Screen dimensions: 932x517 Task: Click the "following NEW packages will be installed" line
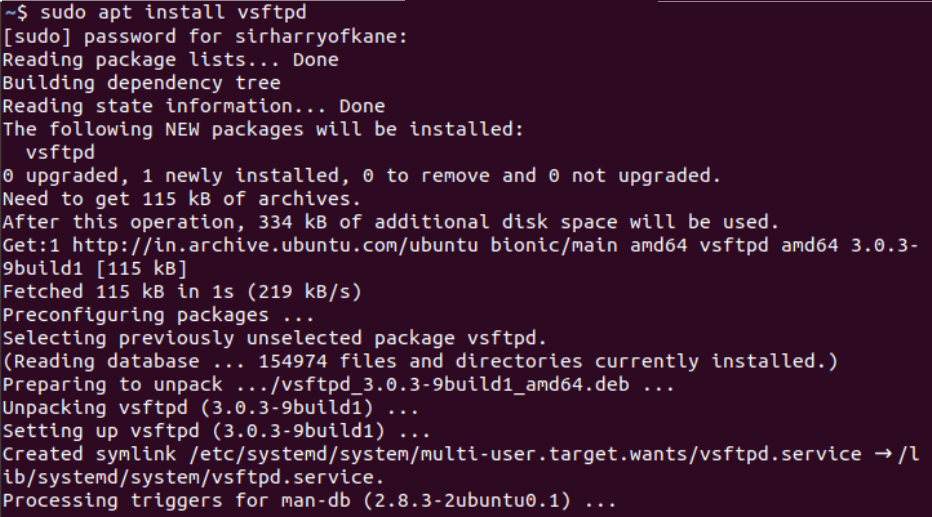click(x=263, y=129)
